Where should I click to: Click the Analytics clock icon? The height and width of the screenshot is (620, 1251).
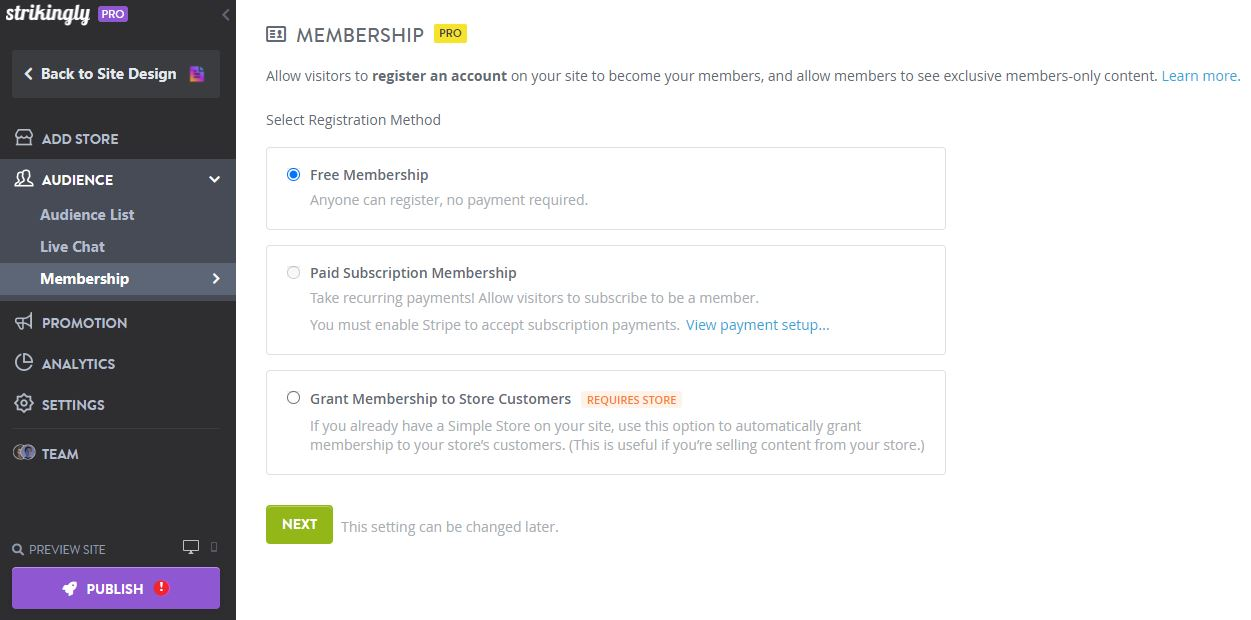[x=23, y=363]
